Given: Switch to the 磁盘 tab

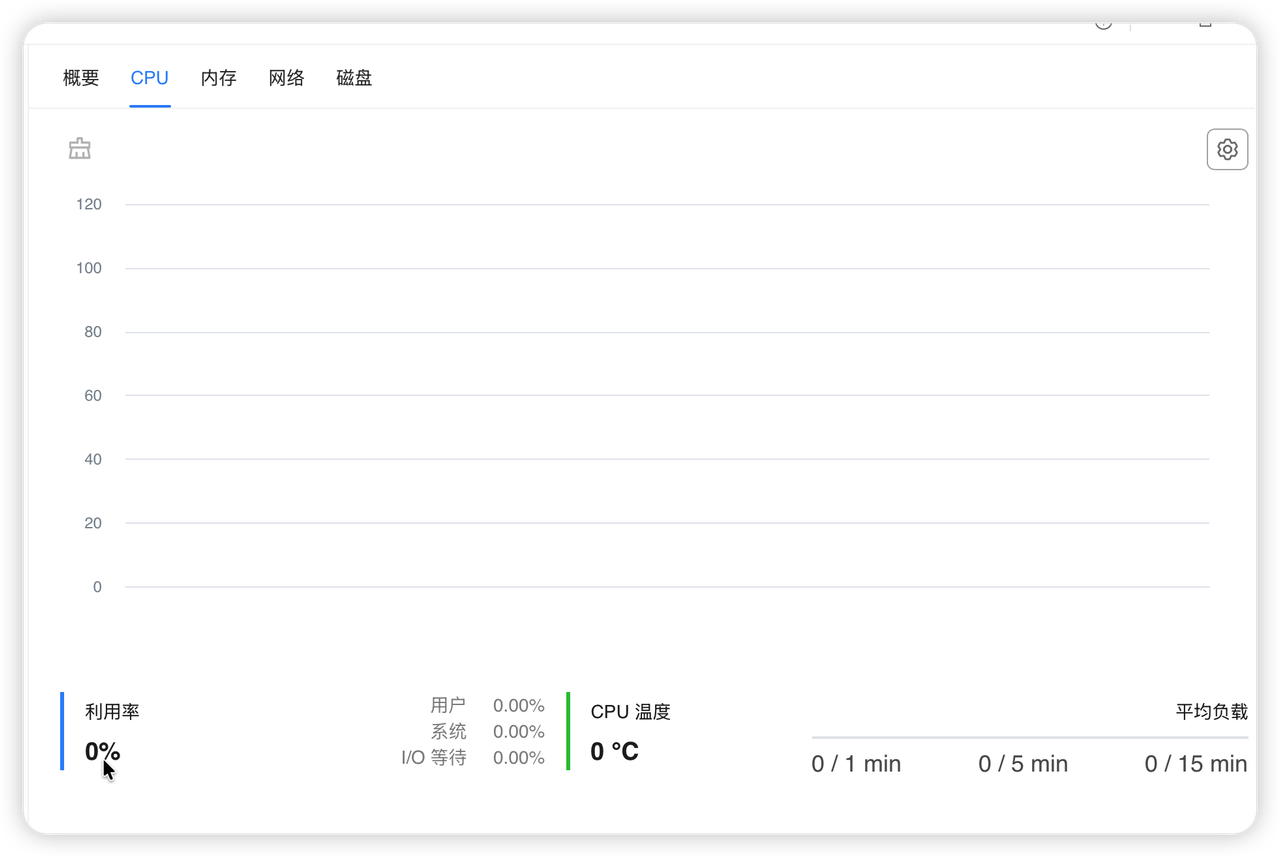Looking at the screenshot, I should coord(354,78).
